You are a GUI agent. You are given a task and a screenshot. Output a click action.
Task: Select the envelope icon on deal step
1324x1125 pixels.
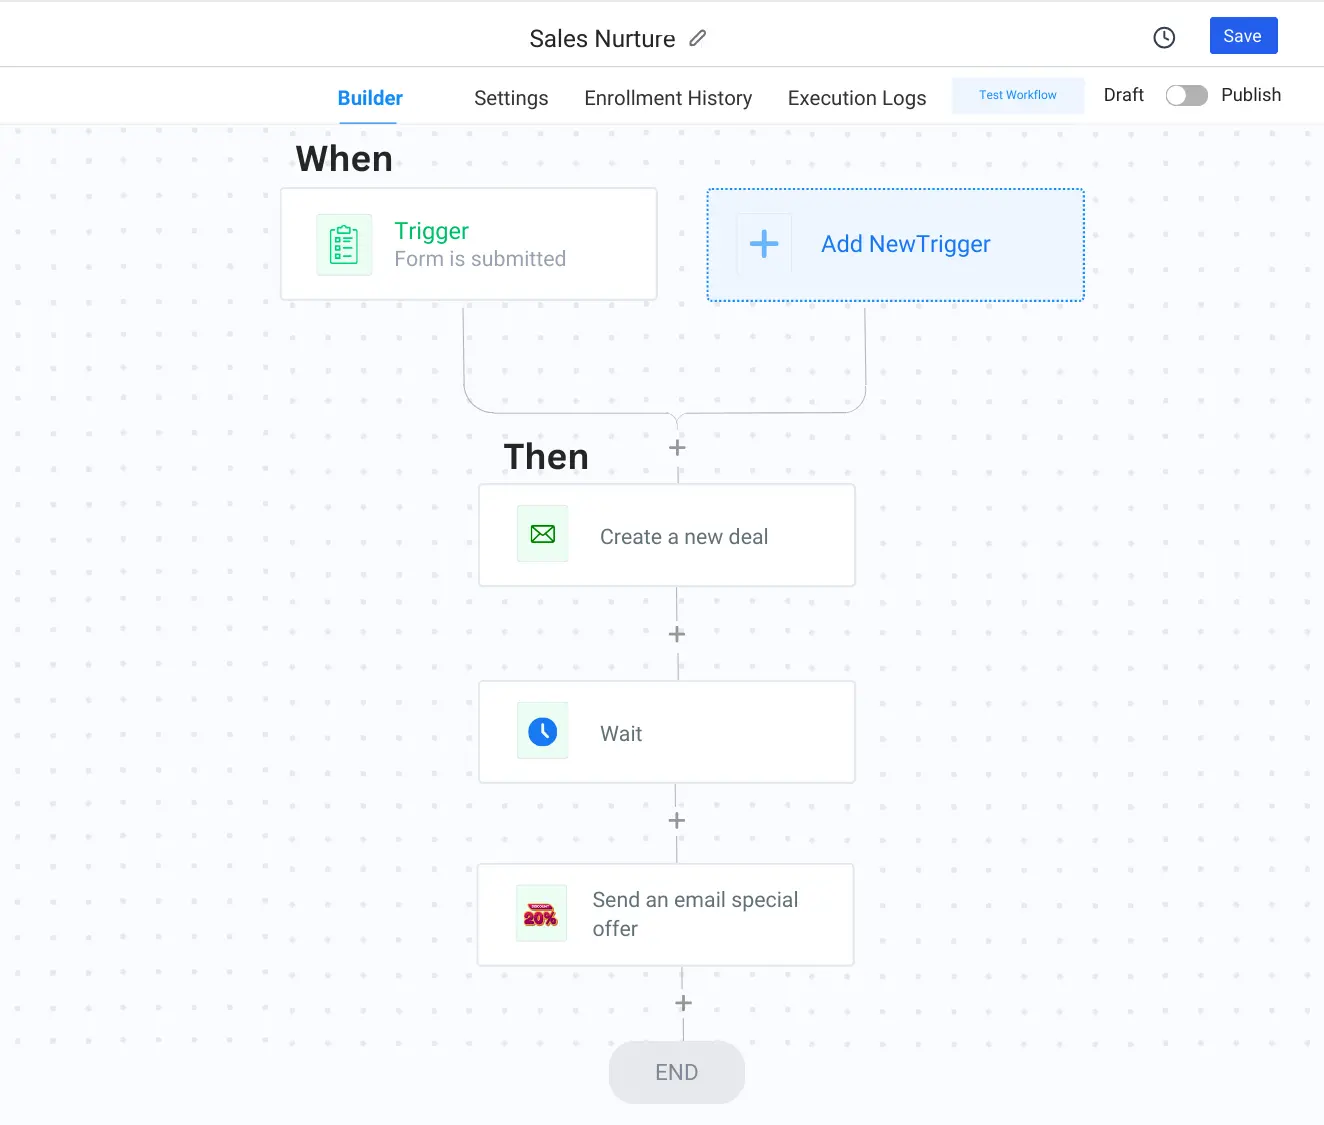[x=543, y=534]
